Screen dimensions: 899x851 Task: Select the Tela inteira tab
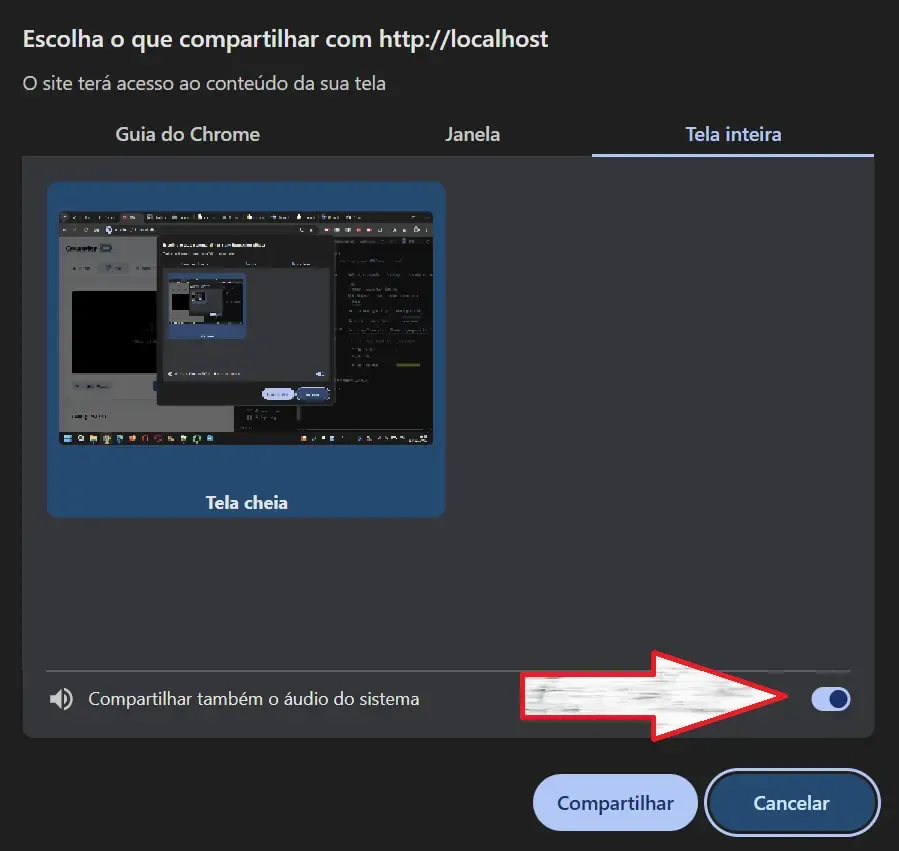point(732,134)
